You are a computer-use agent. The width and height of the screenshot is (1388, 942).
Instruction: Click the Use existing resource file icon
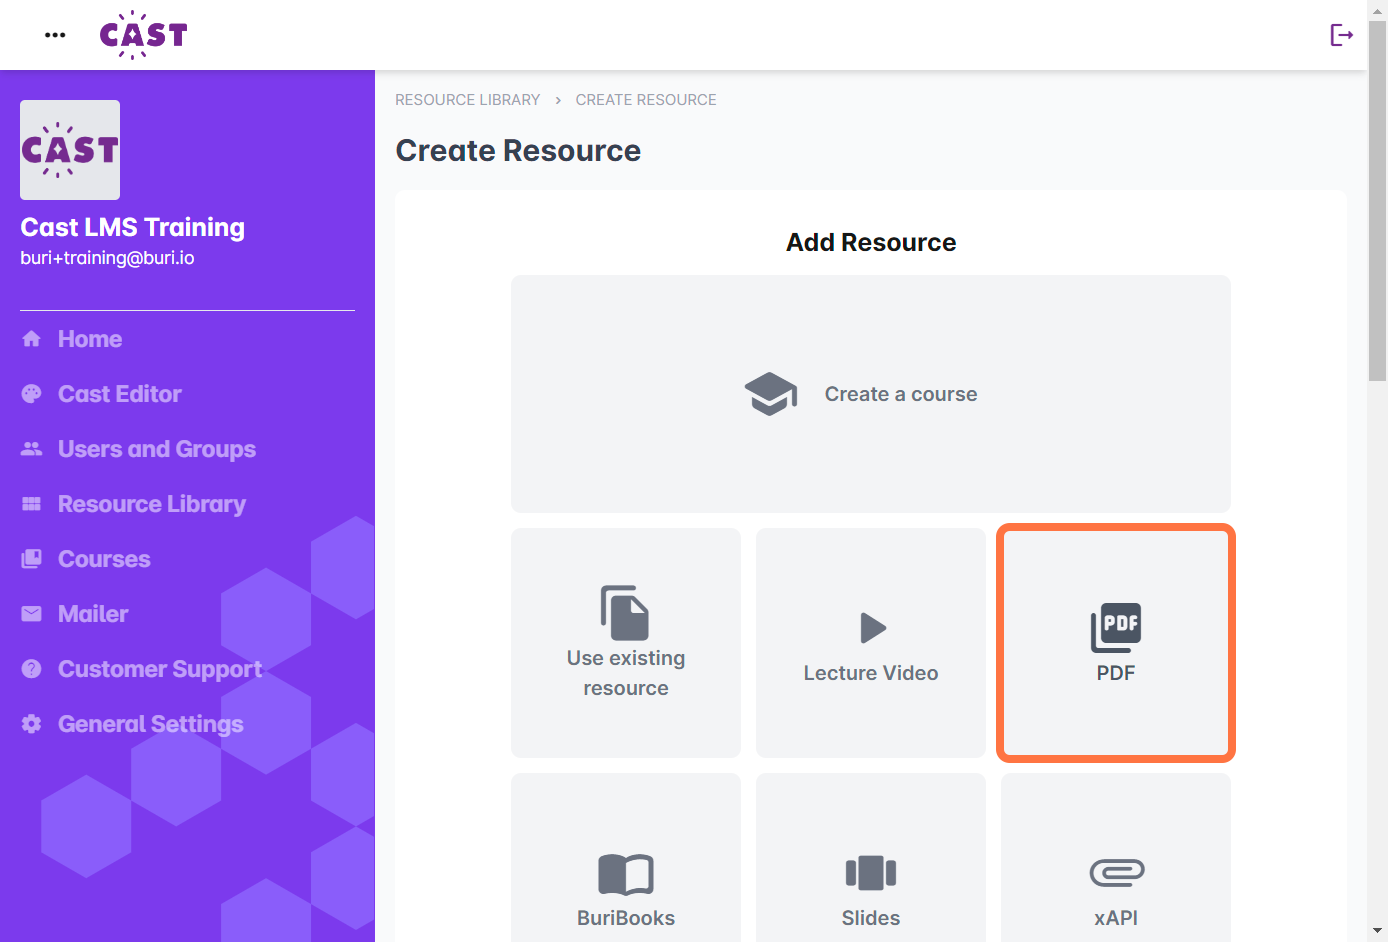click(x=625, y=612)
